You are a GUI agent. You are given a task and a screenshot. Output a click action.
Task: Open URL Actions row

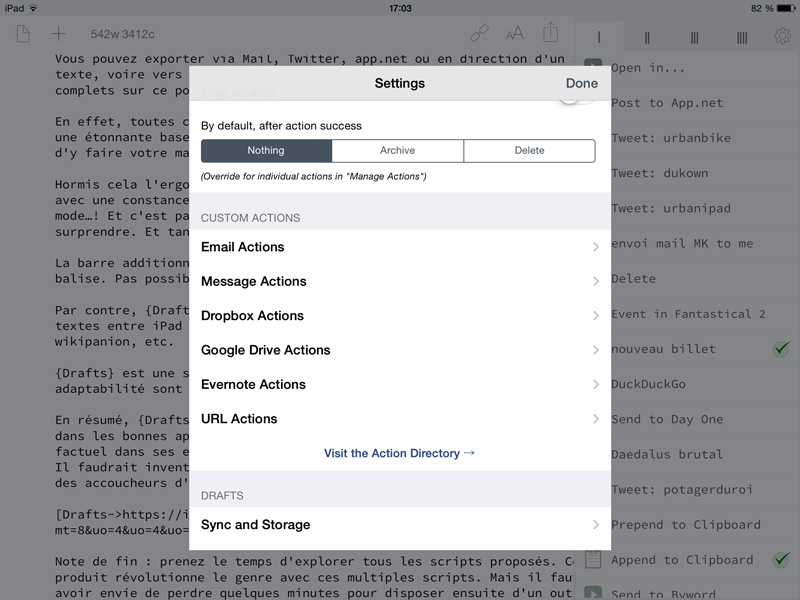pos(399,419)
